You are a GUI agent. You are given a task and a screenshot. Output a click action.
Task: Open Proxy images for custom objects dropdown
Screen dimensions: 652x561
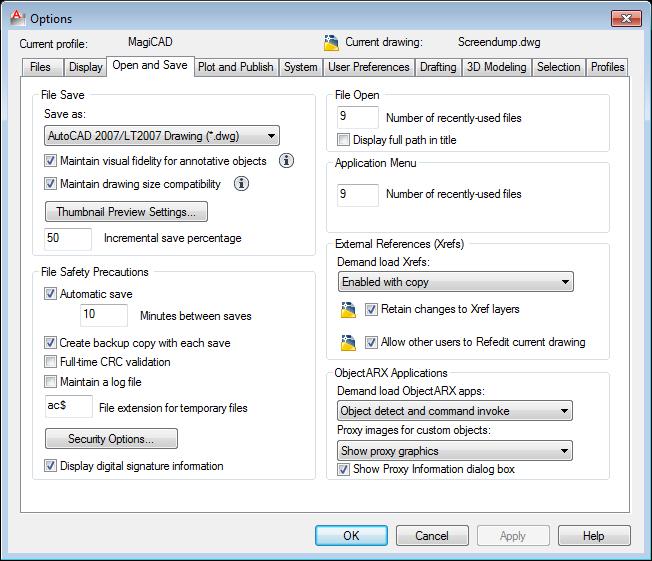454,451
